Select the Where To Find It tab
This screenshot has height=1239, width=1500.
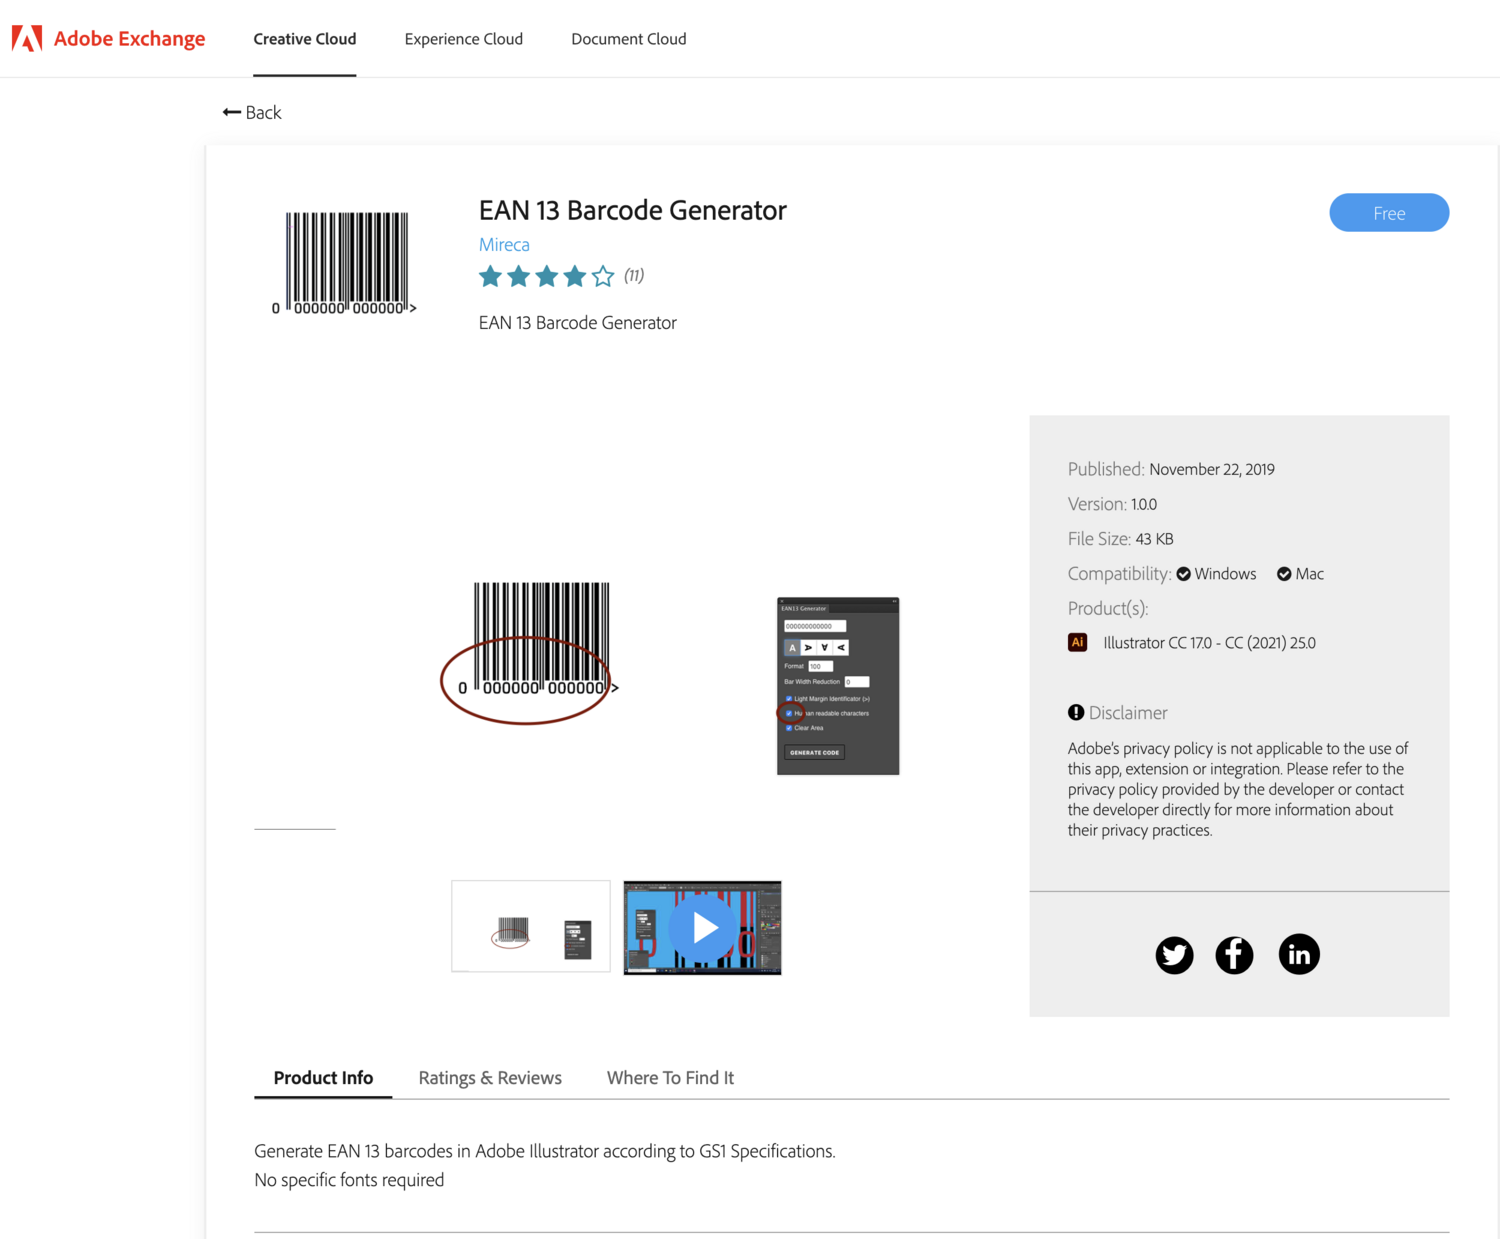[x=670, y=1078]
